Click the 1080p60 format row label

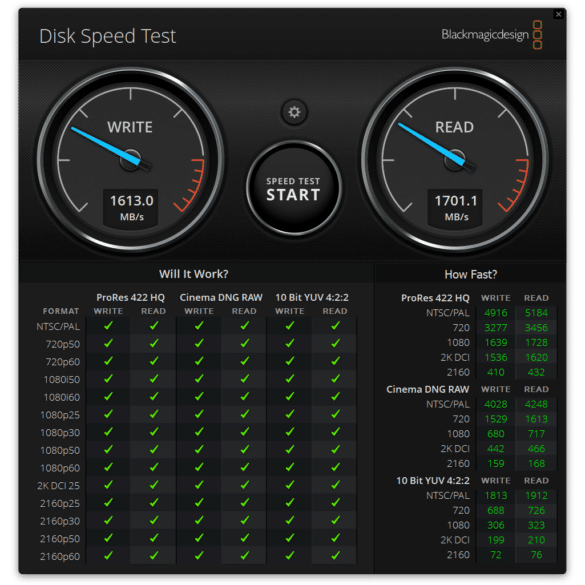pos(60,468)
